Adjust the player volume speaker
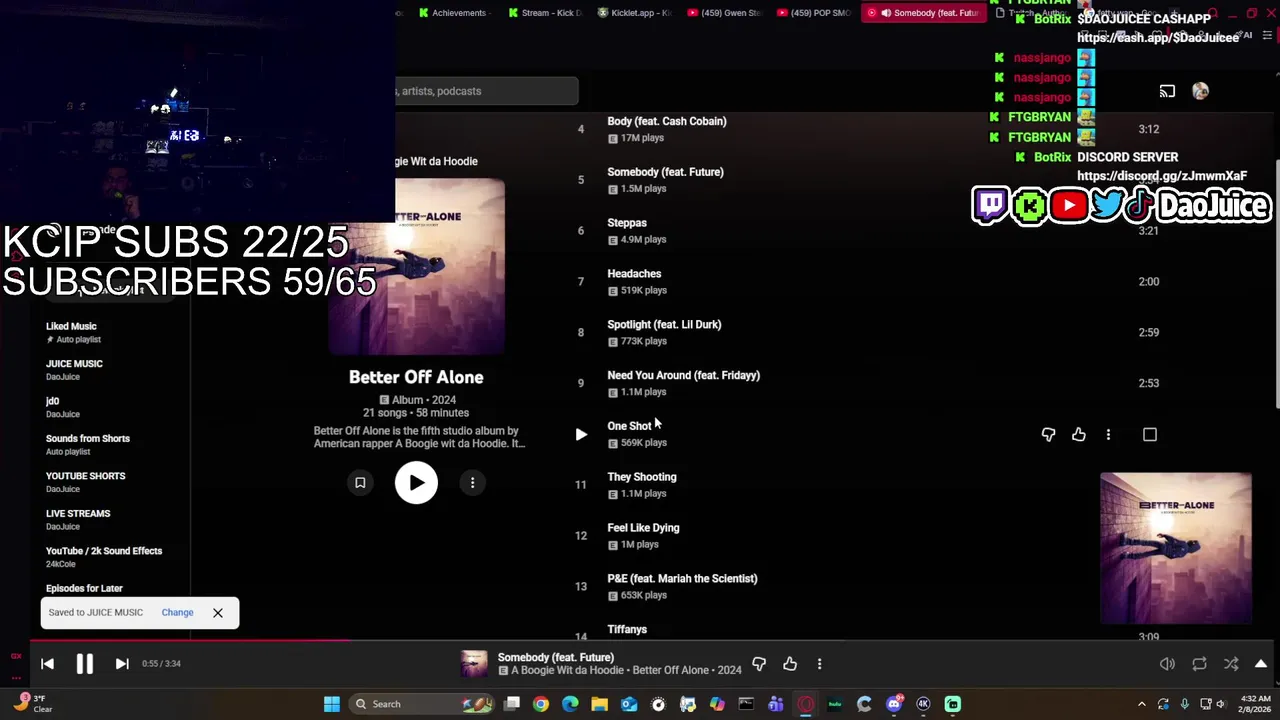The image size is (1280, 720). coord(1167,664)
